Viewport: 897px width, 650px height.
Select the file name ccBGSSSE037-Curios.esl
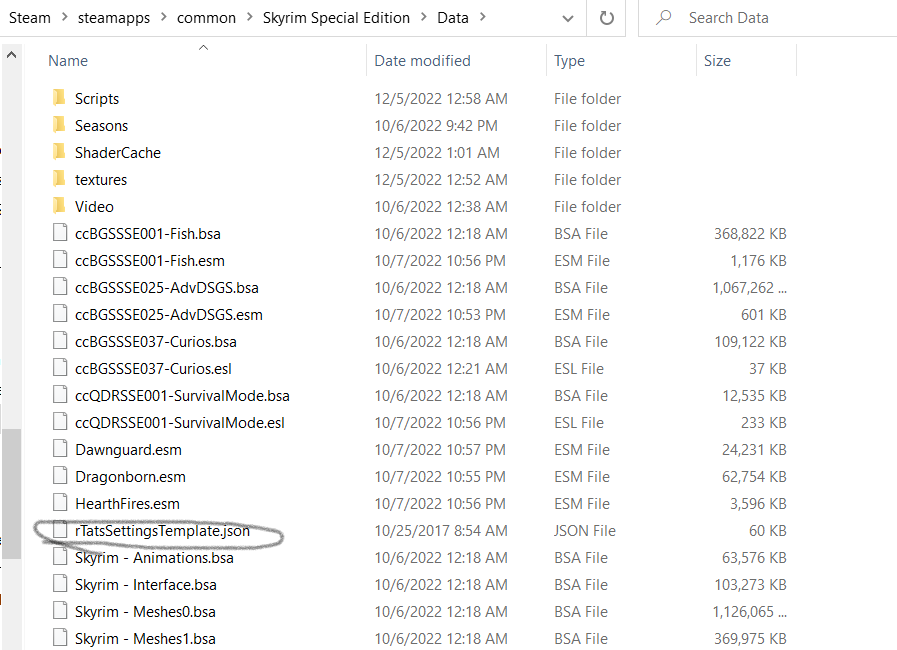[153, 368]
